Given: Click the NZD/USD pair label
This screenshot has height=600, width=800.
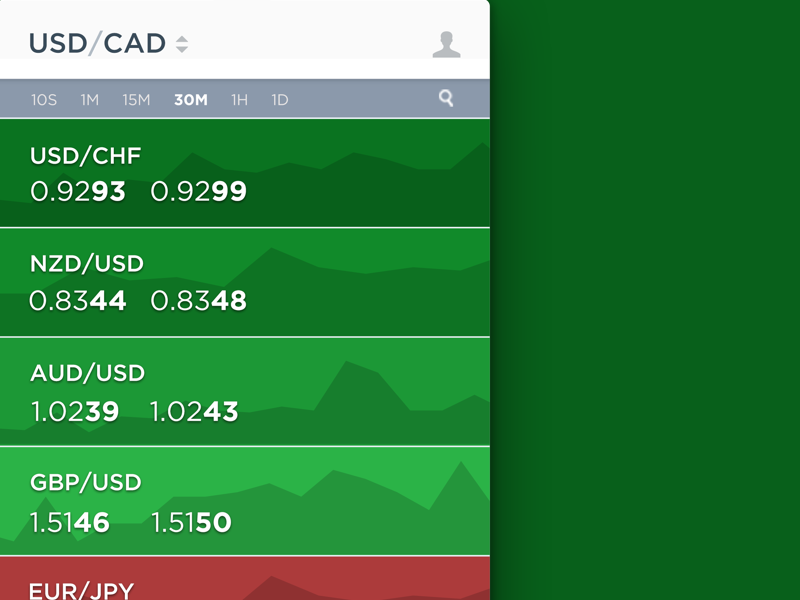Looking at the screenshot, I should [x=87, y=264].
